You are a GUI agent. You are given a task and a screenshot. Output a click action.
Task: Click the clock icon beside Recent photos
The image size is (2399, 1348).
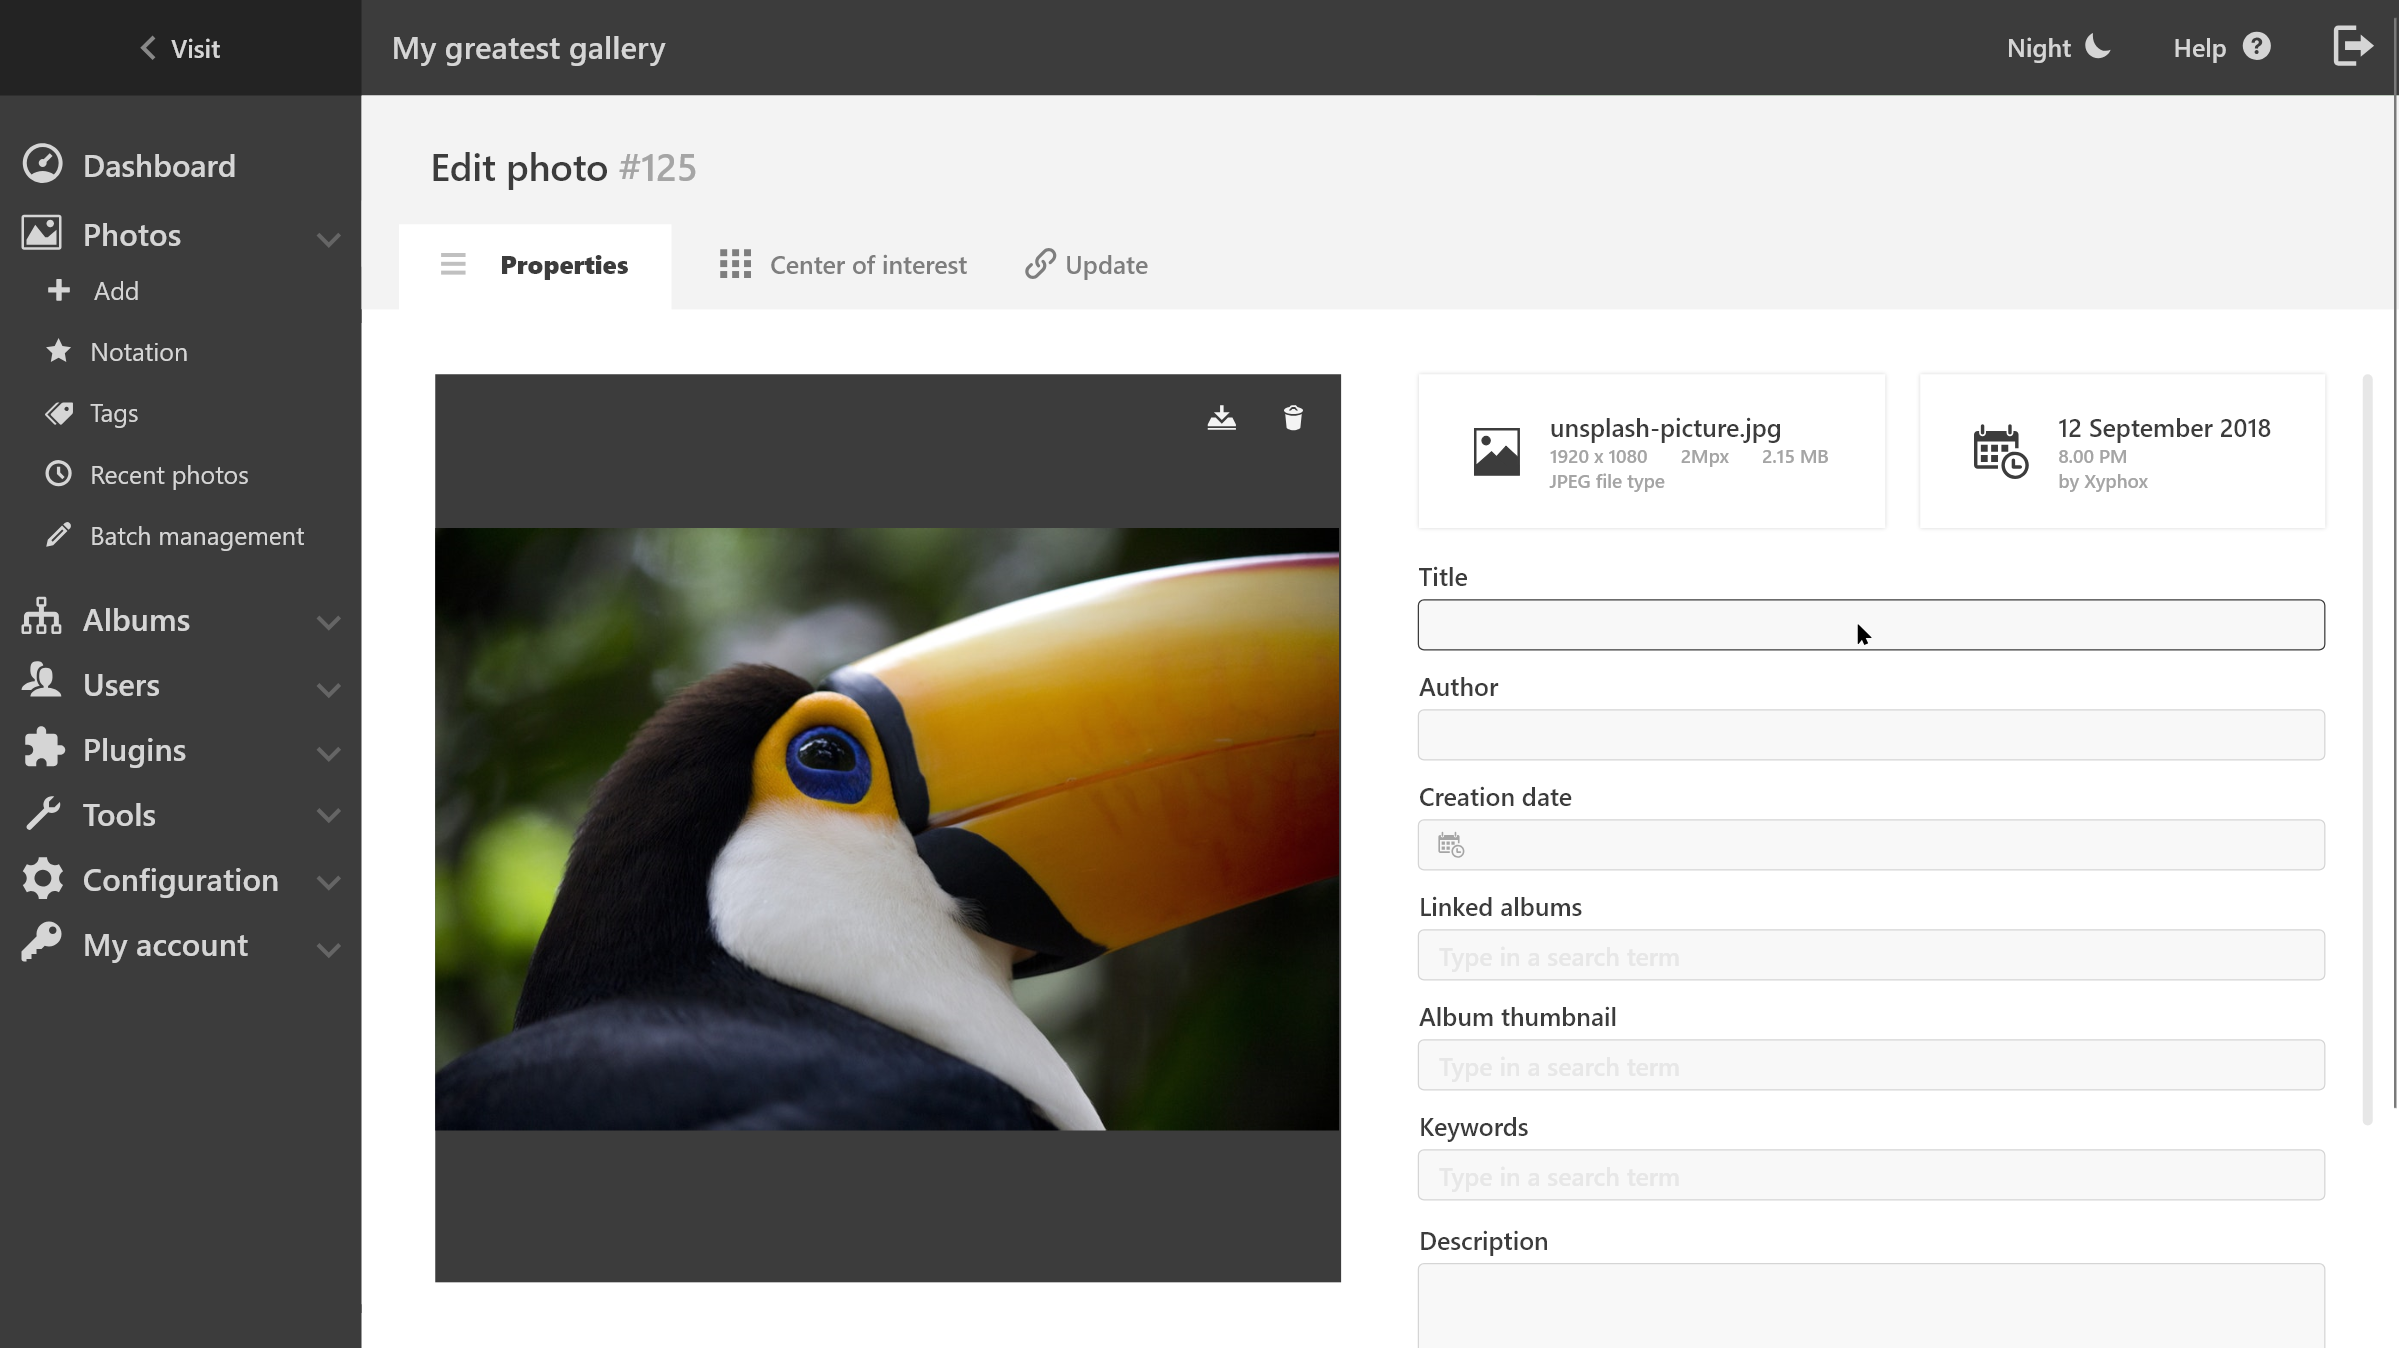[x=59, y=474]
